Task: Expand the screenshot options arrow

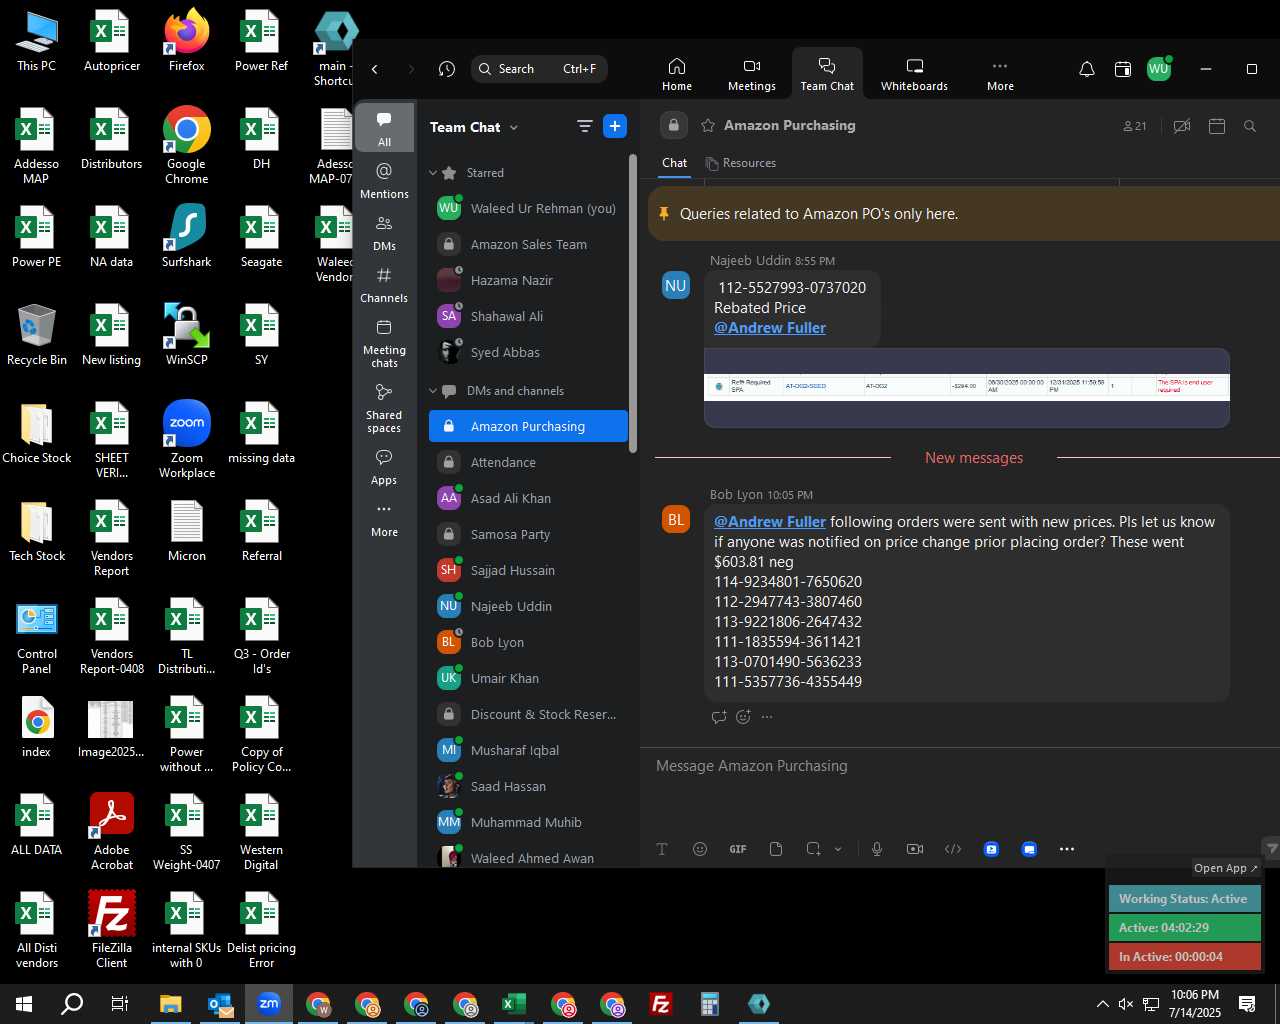Action: click(x=838, y=849)
